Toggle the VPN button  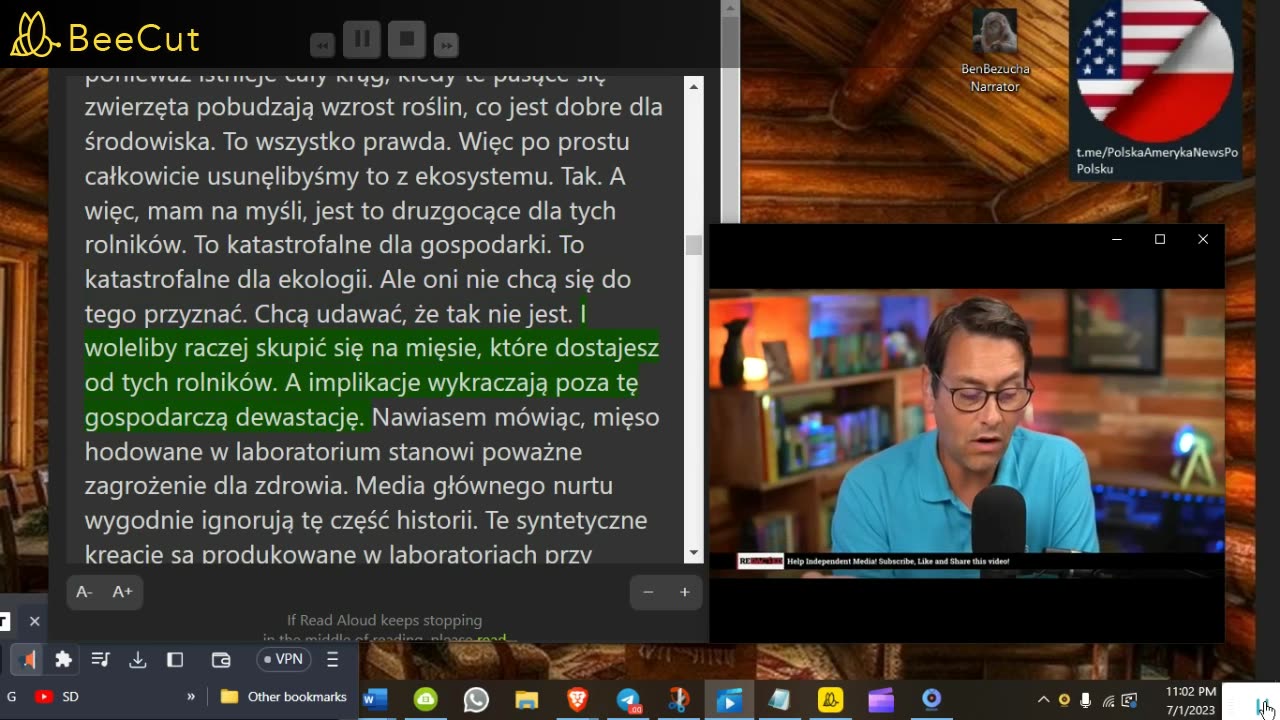pyautogui.click(x=282, y=659)
